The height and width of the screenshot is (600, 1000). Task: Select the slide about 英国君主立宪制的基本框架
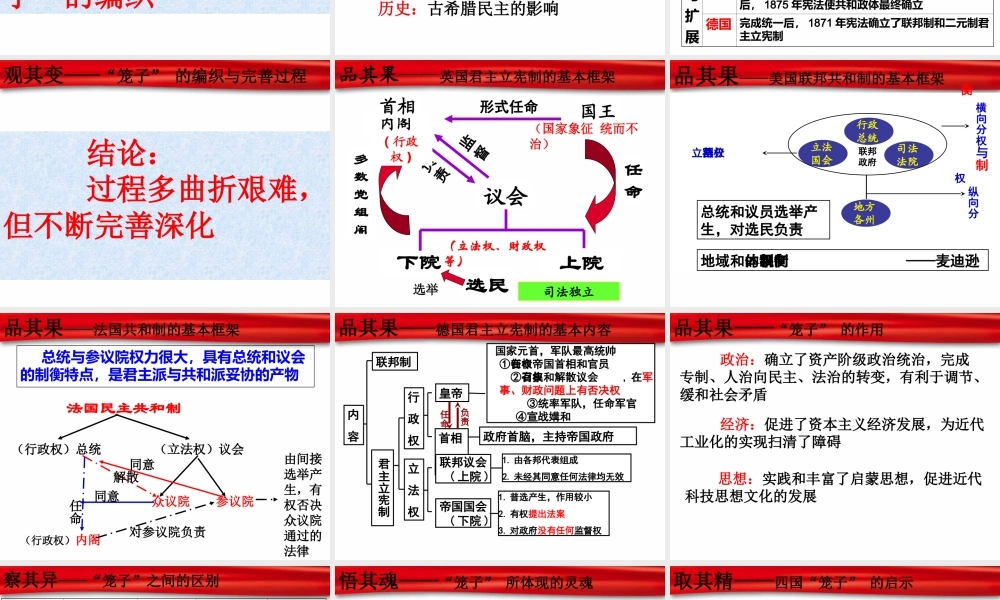500,183
